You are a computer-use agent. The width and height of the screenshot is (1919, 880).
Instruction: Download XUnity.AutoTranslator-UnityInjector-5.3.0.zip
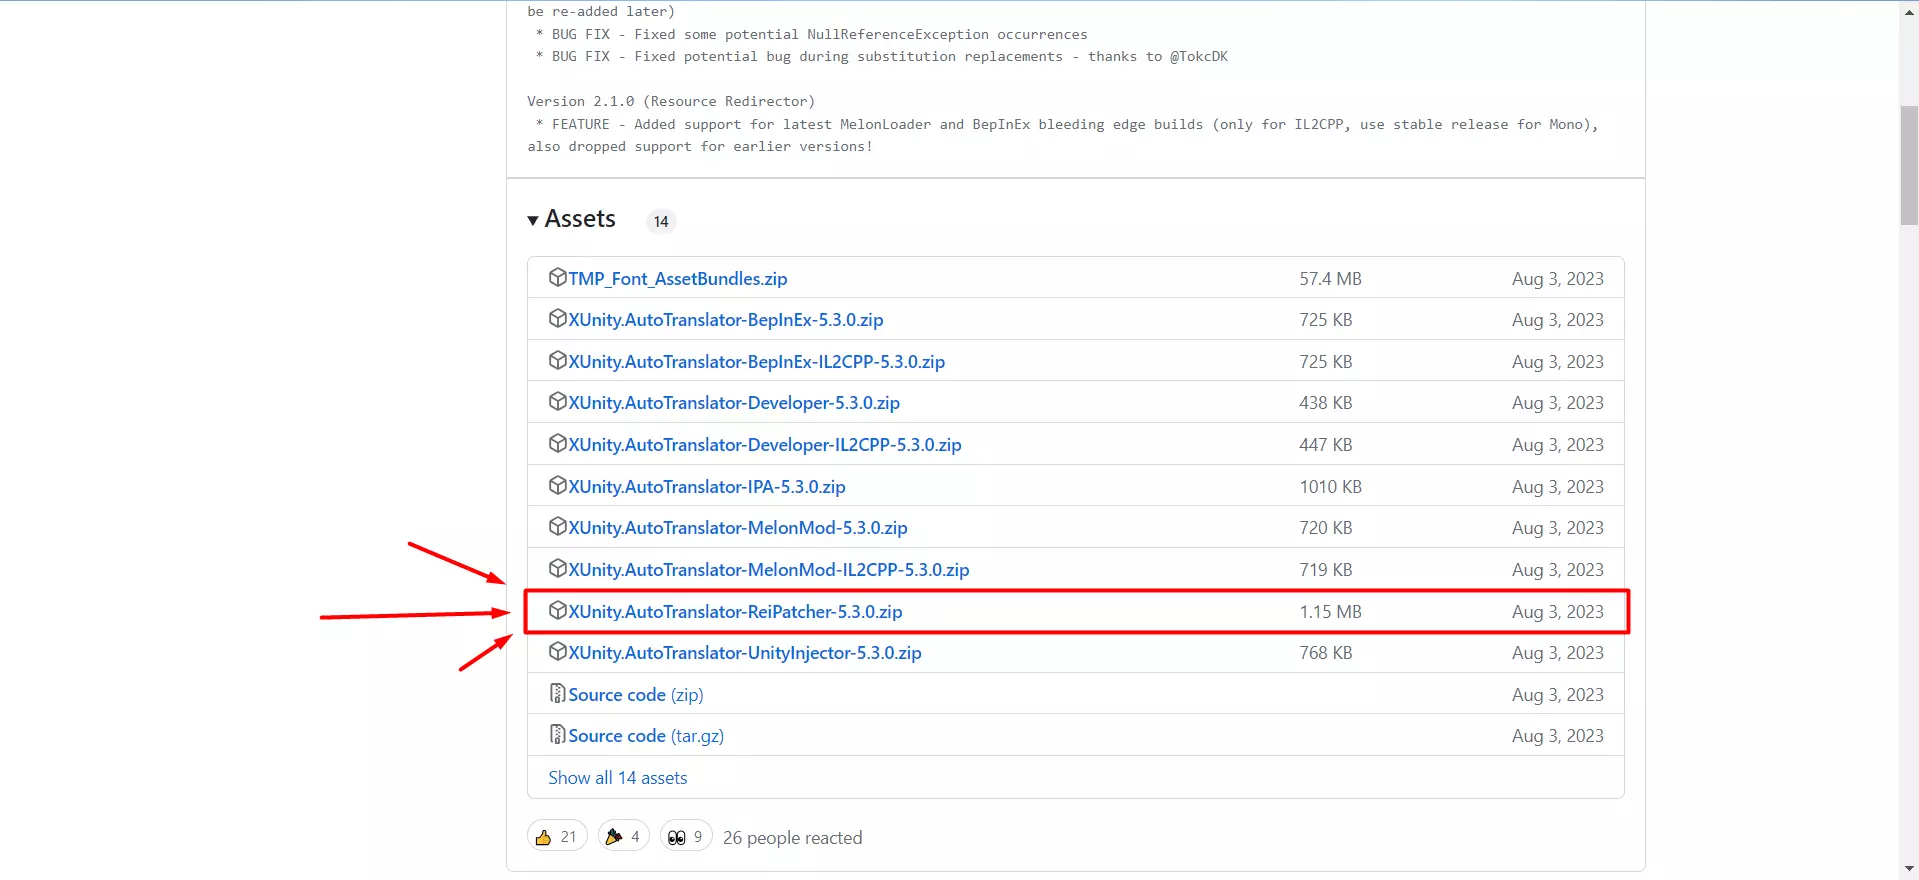745,653
